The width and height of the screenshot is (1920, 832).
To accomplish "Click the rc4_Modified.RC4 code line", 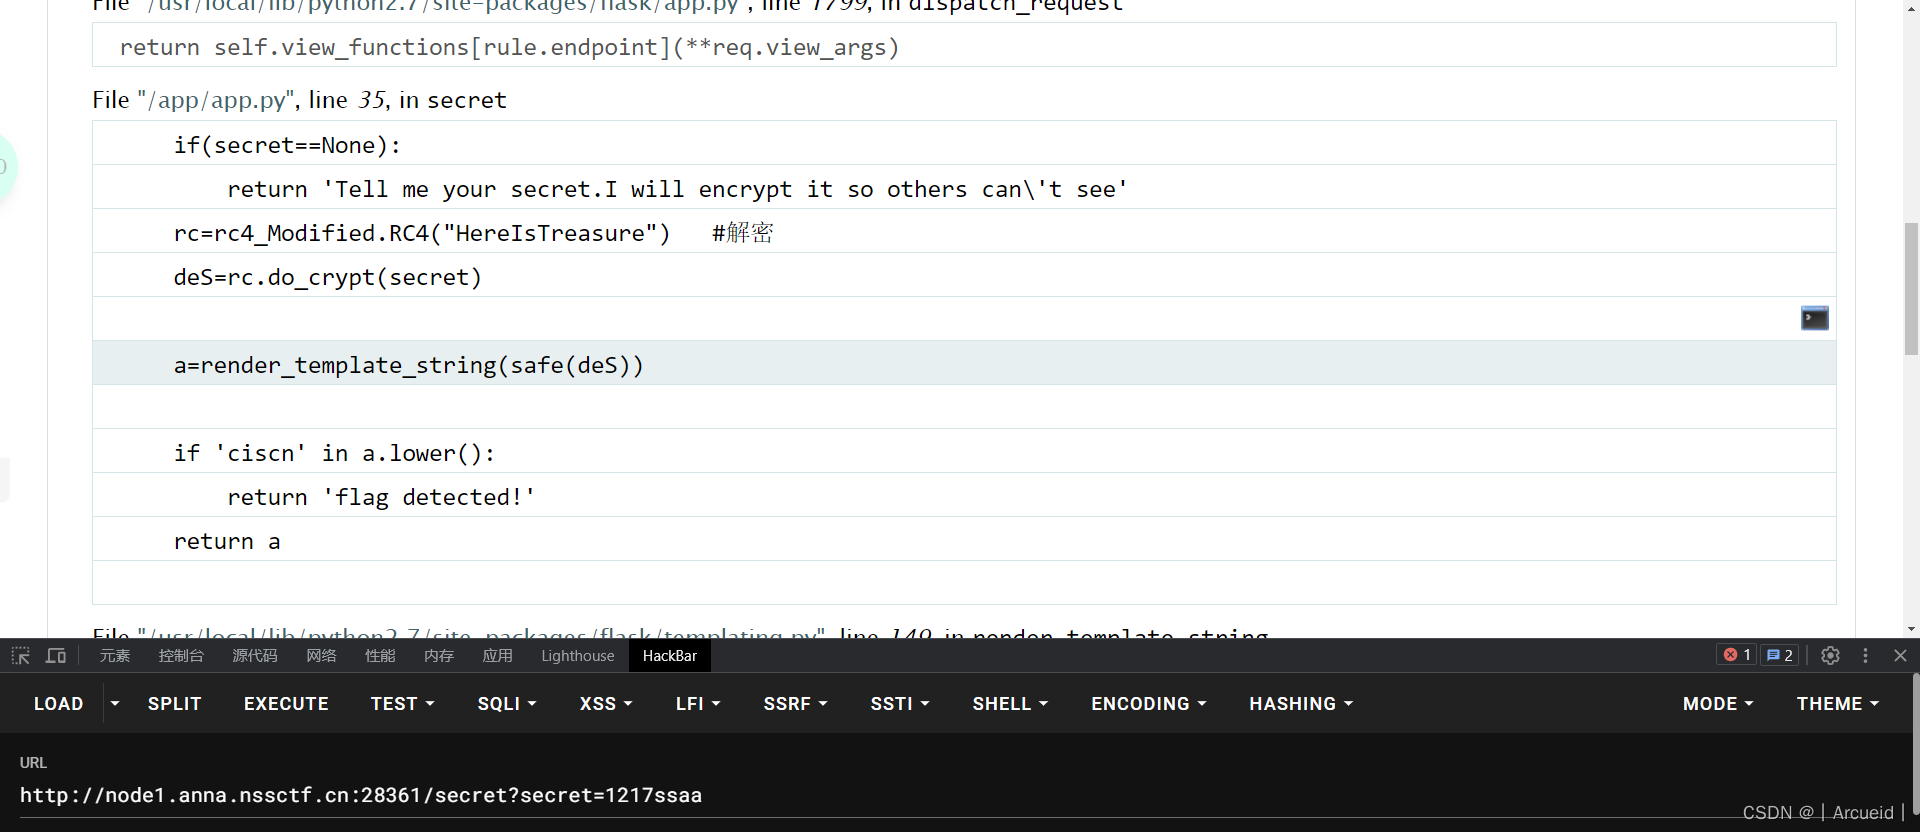I will pos(964,231).
